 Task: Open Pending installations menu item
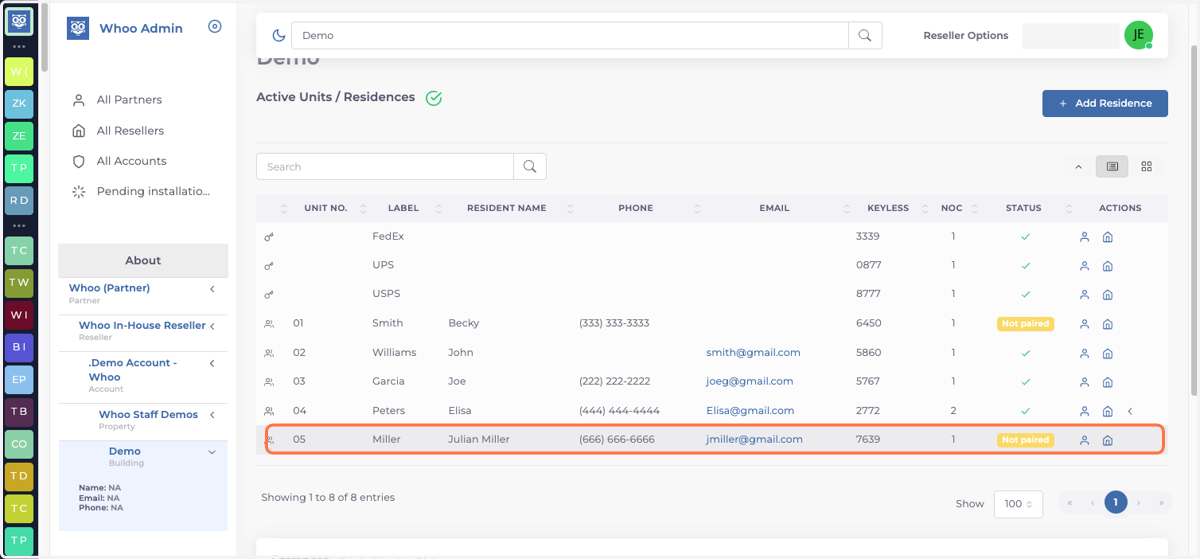tap(153, 191)
